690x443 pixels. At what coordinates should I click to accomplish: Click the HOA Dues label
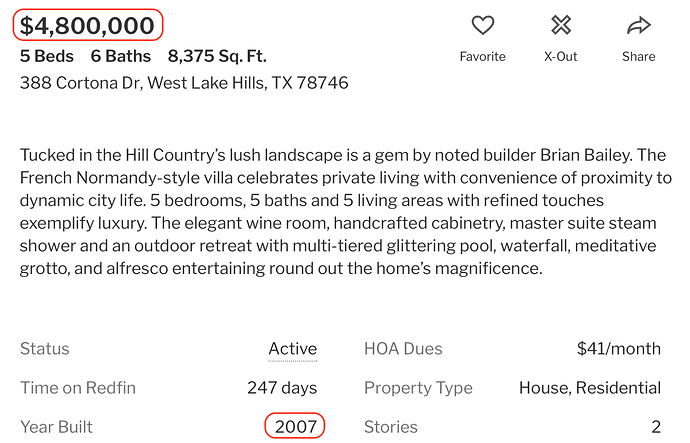pos(403,349)
